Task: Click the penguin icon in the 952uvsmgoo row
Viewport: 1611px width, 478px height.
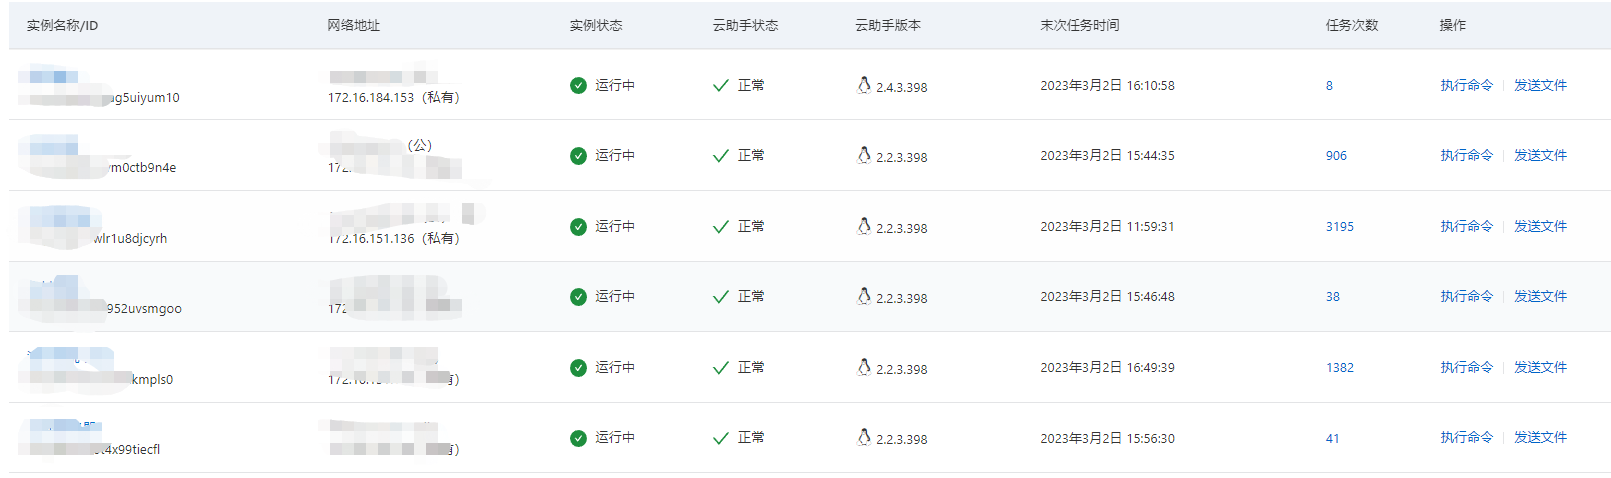Action: pos(864,296)
